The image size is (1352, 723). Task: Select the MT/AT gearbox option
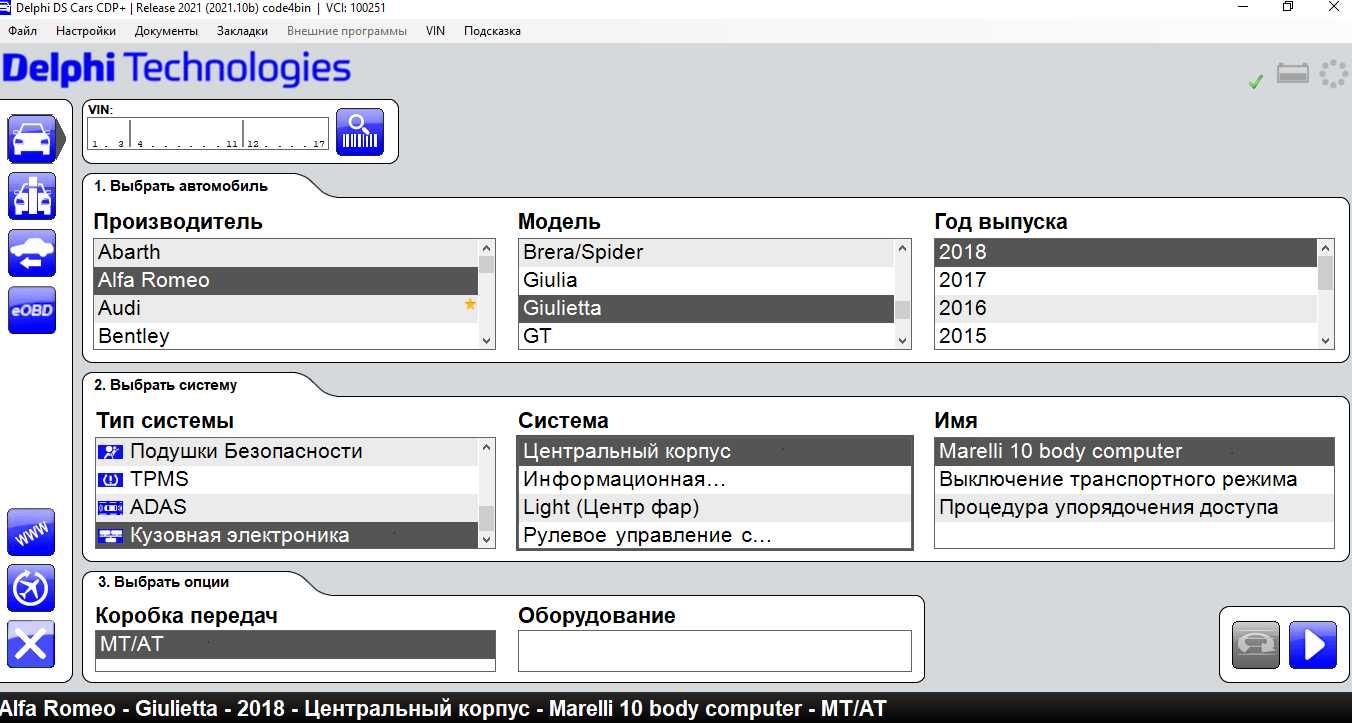click(295, 644)
